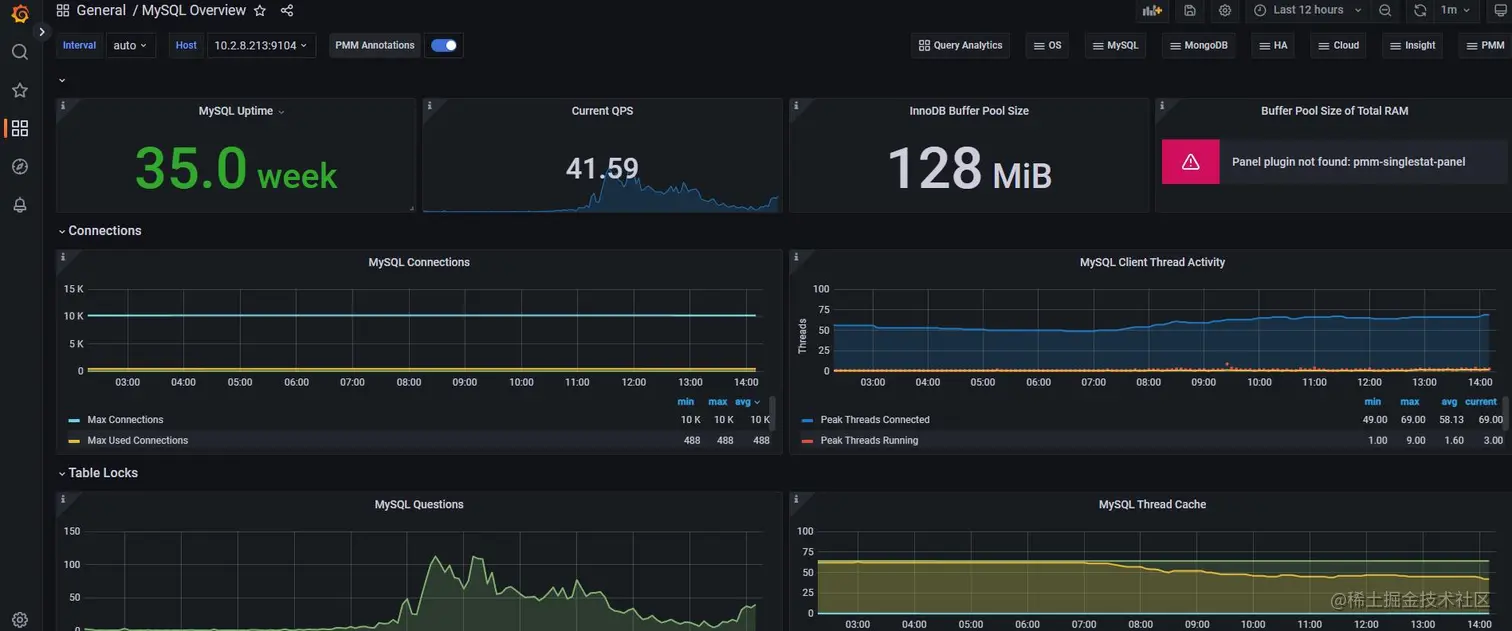
Task: Open Host 10.2.8.213:9104 dropdown
Action: coord(261,45)
